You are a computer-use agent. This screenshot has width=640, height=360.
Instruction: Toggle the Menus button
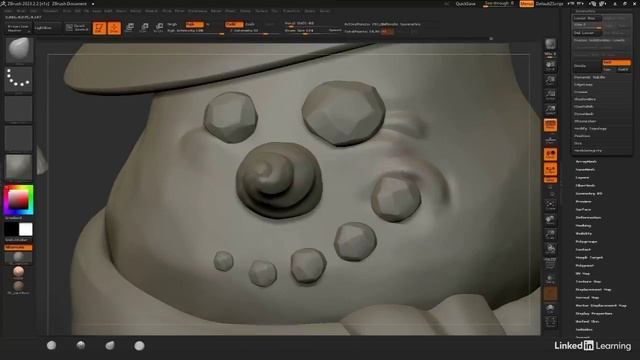[526, 4]
